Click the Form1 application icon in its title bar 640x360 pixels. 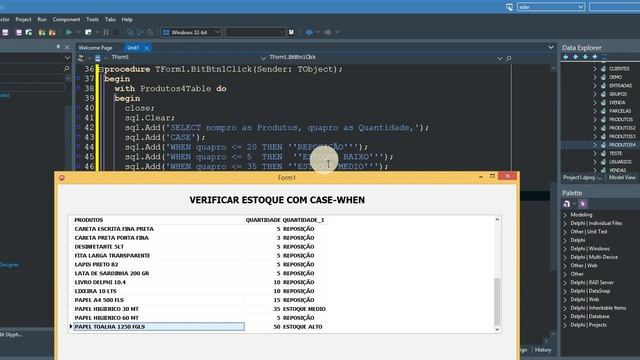point(62,178)
